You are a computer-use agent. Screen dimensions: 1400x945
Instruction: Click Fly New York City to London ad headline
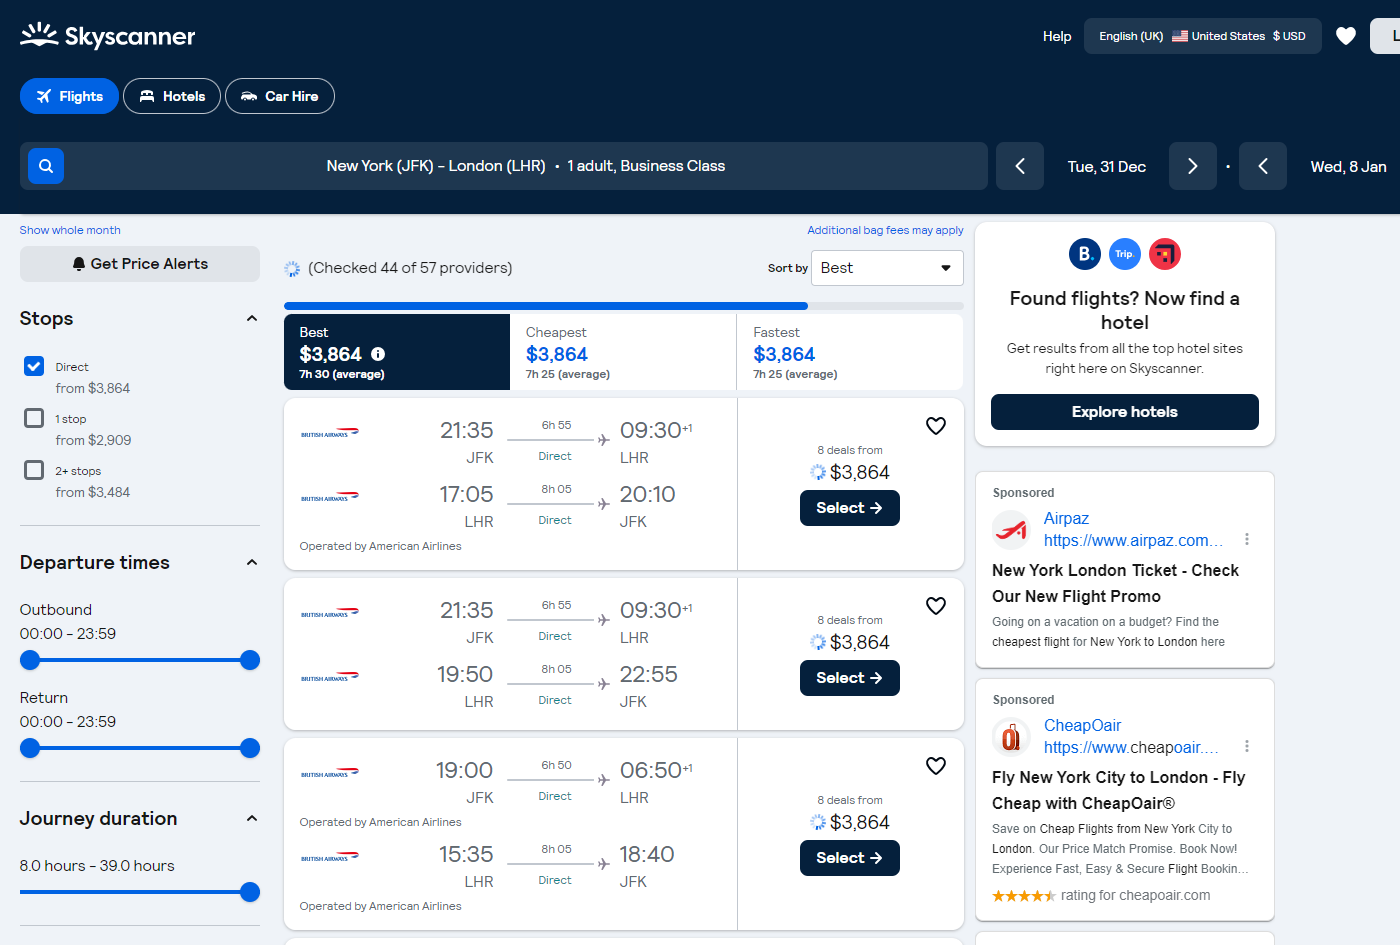pos(1118,790)
